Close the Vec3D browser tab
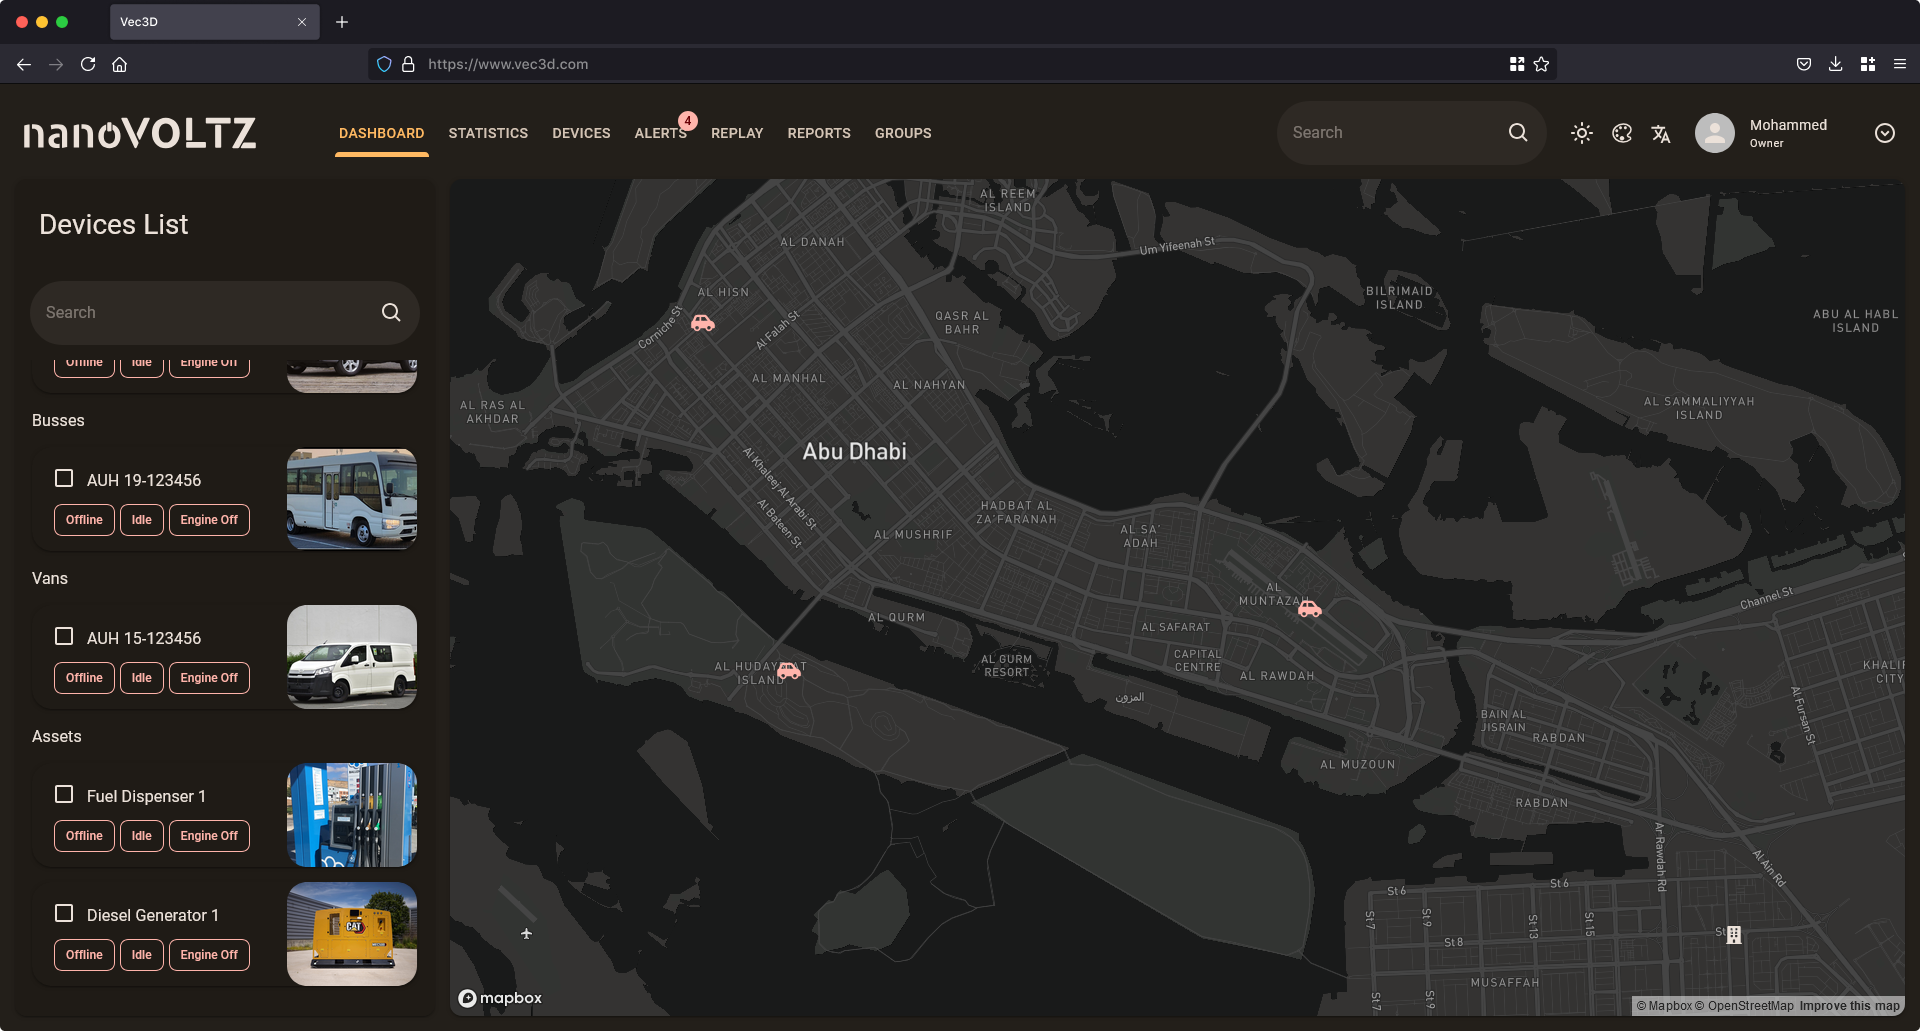This screenshot has height=1031, width=1920. click(302, 22)
